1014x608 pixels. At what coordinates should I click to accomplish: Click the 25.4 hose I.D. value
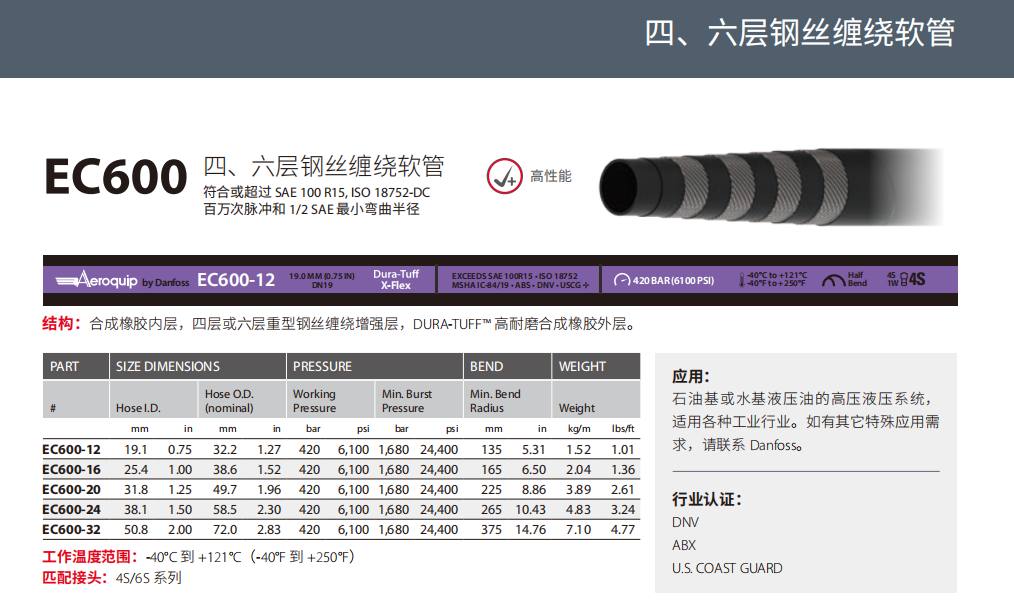point(136,470)
